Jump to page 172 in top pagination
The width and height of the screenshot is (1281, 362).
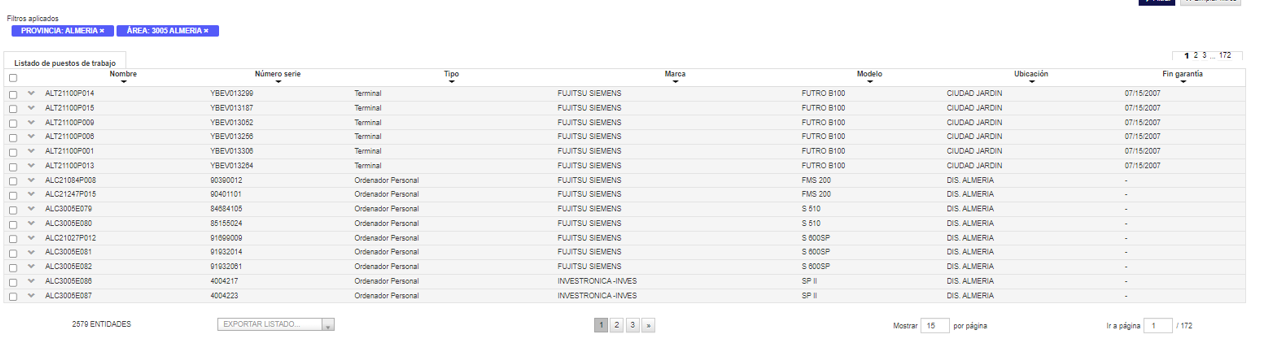coord(1225,56)
